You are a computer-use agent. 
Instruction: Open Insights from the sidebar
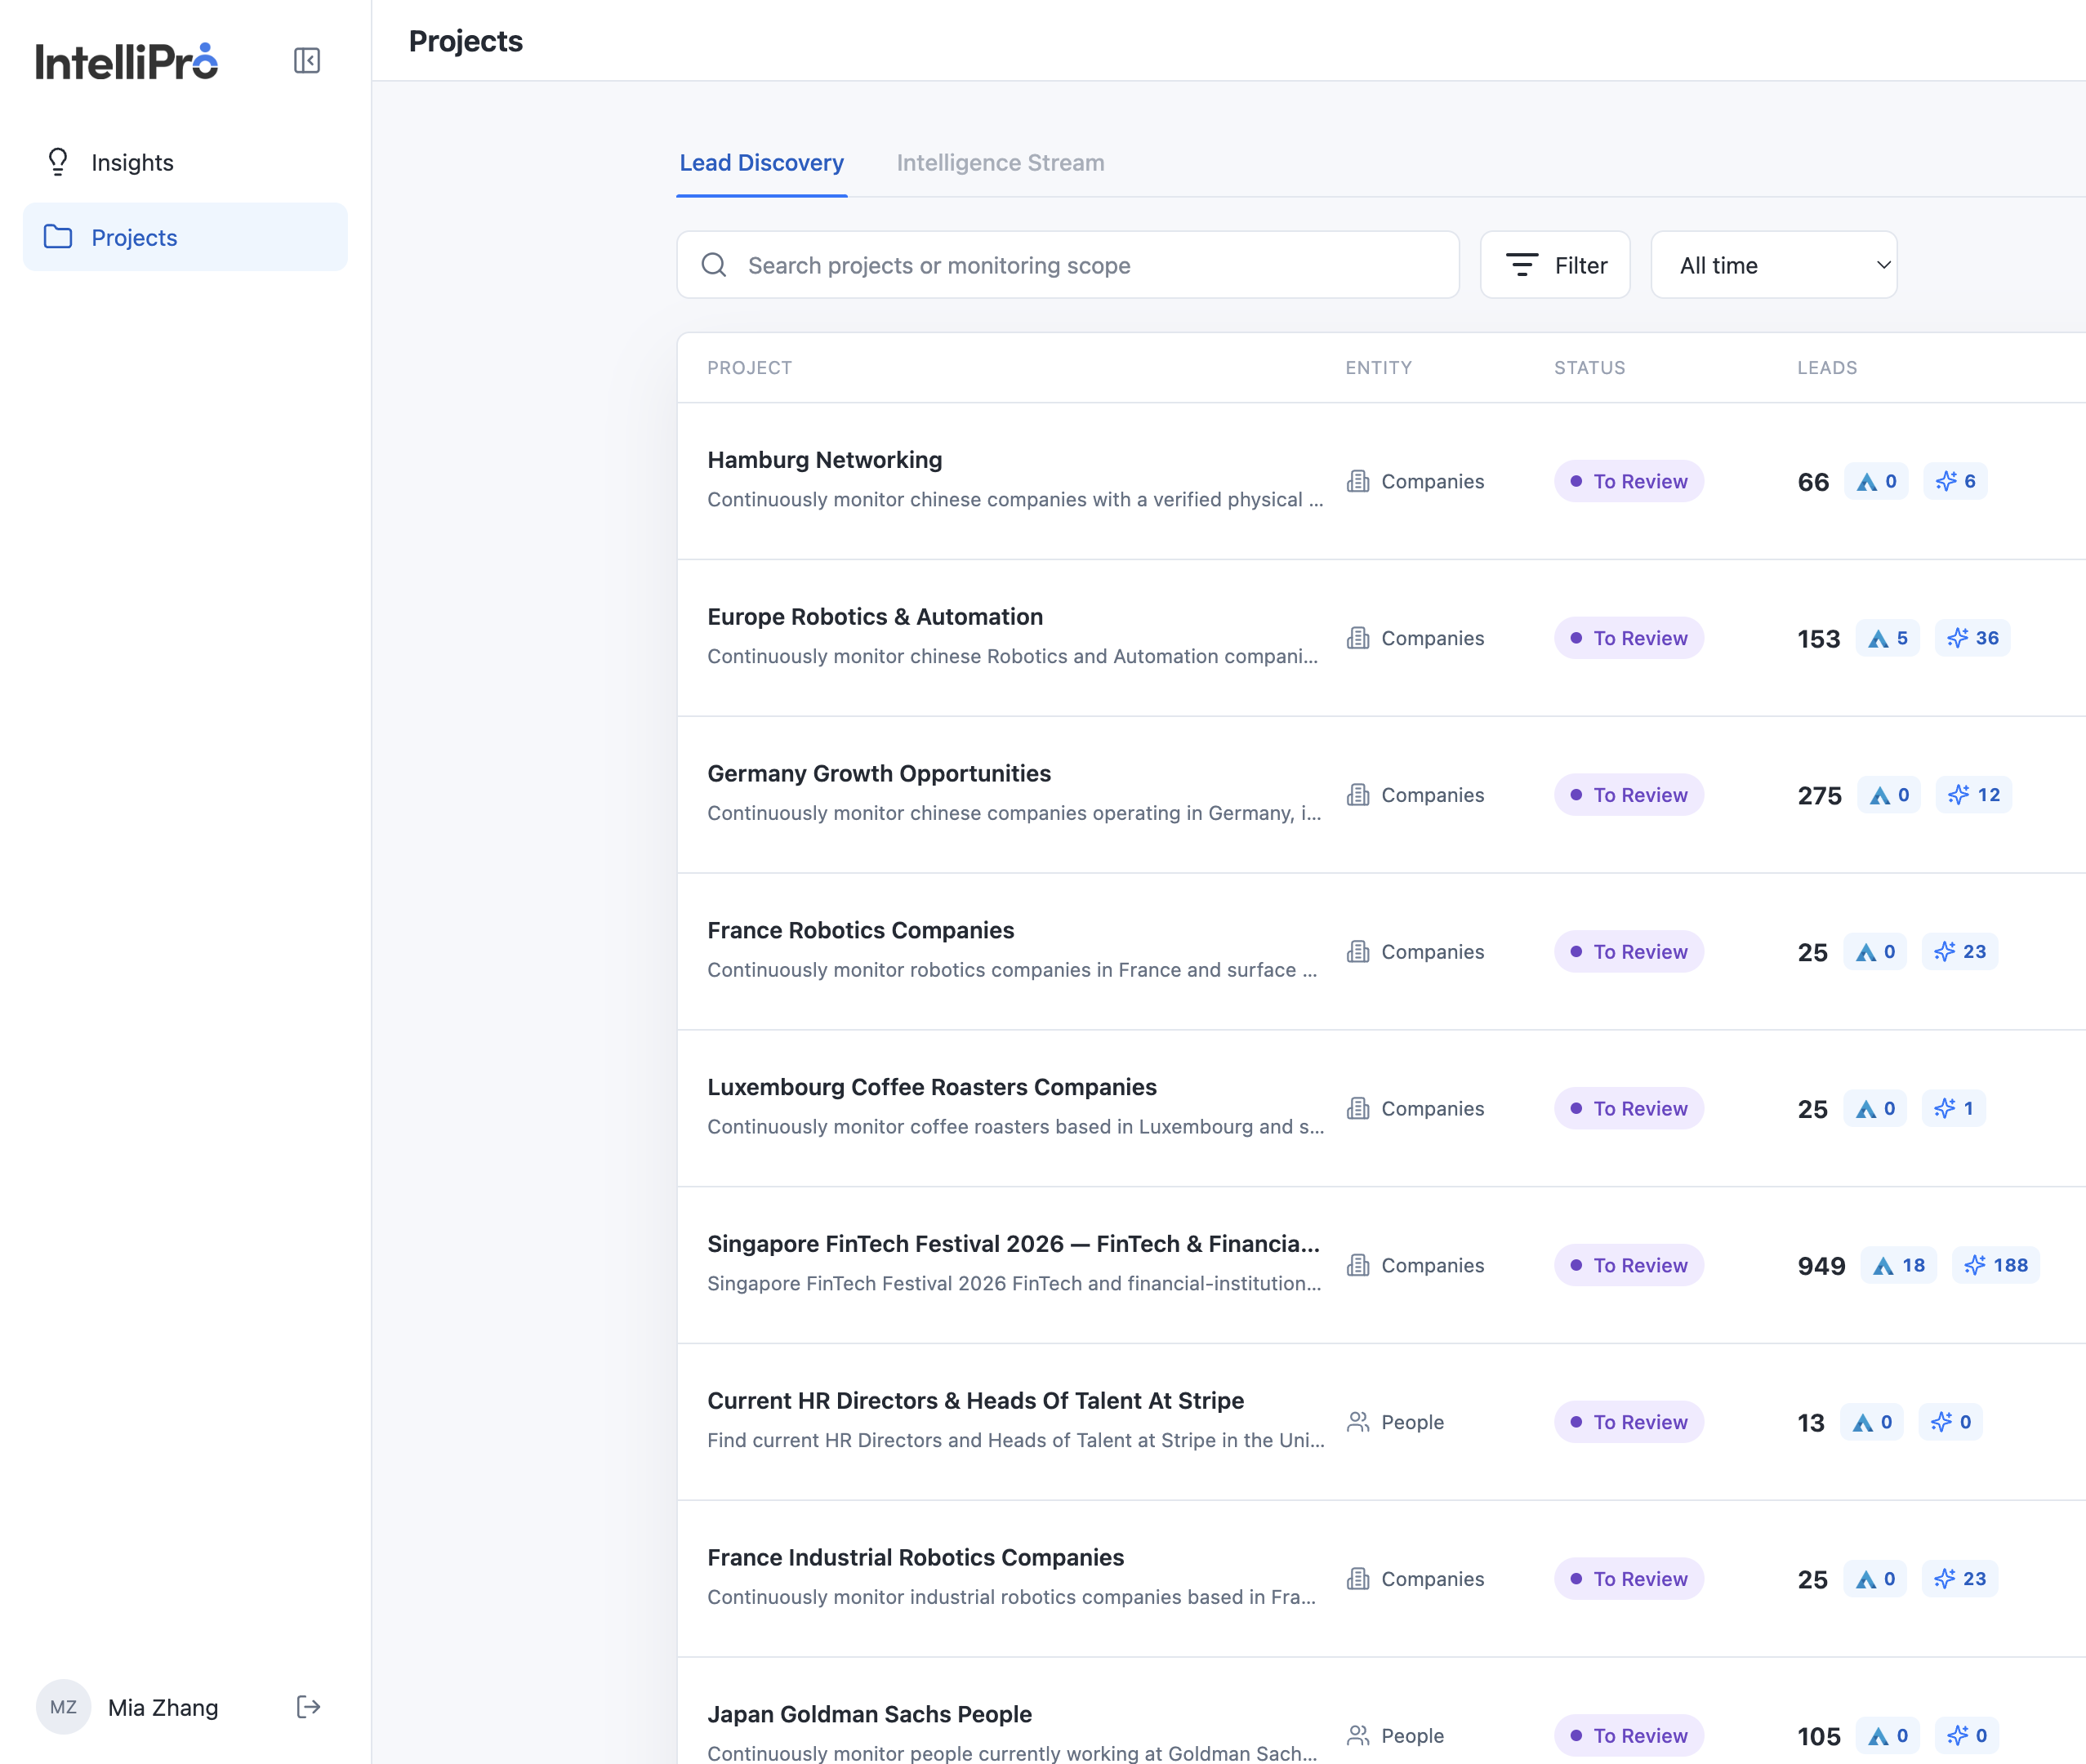click(185, 162)
